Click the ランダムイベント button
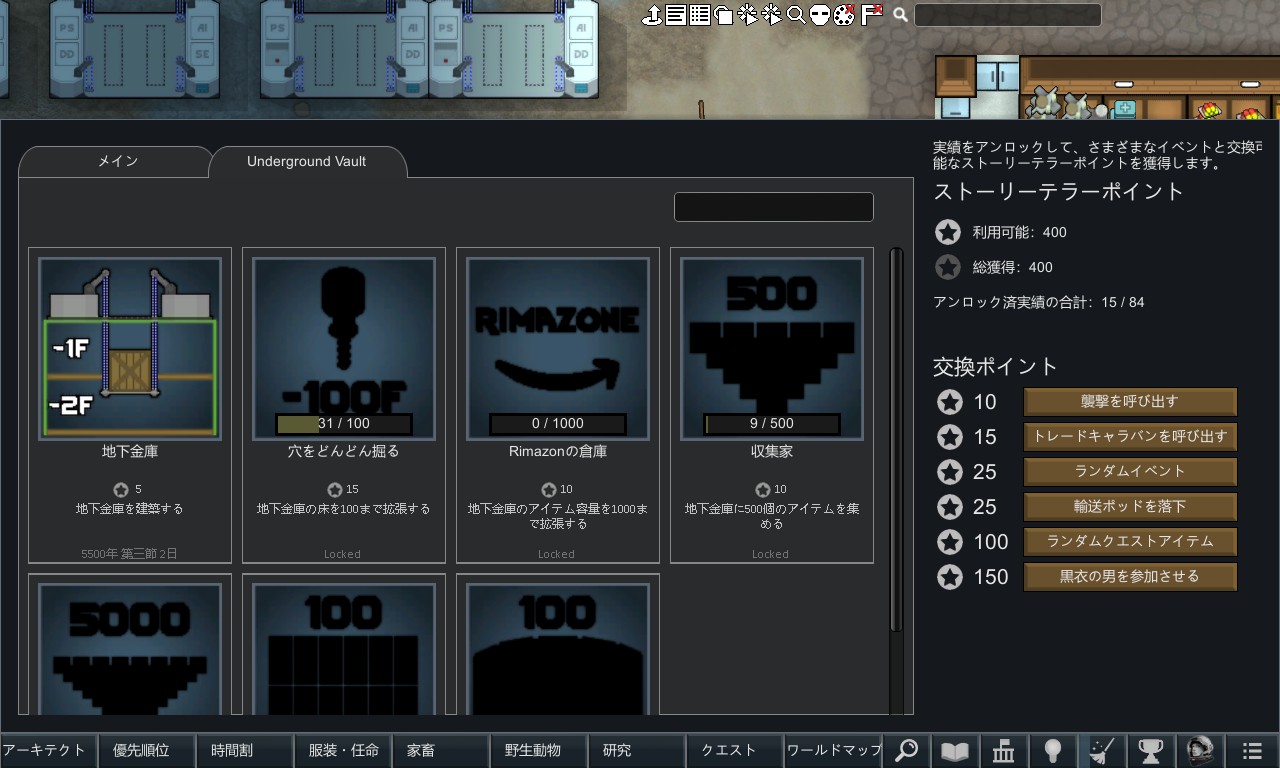Viewport: 1280px width, 768px height. coord(1130,472)
